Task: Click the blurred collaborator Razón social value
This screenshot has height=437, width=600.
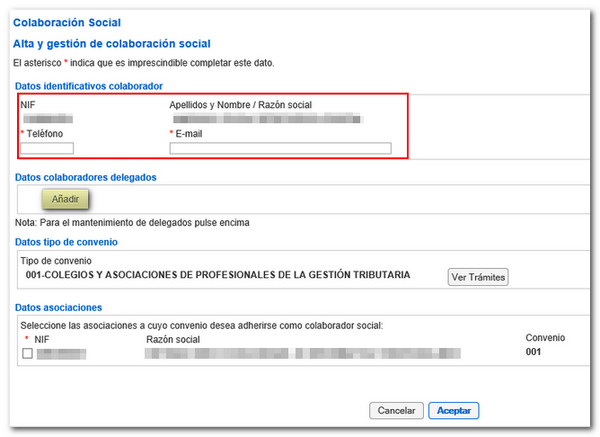Action: tap(265, 118)
